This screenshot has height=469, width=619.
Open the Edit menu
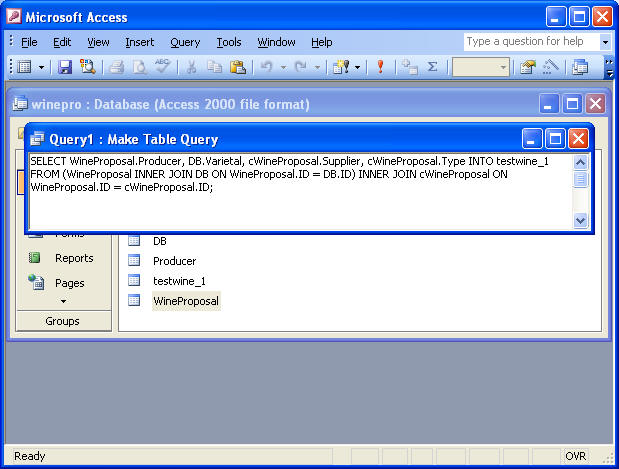point(62,42)
